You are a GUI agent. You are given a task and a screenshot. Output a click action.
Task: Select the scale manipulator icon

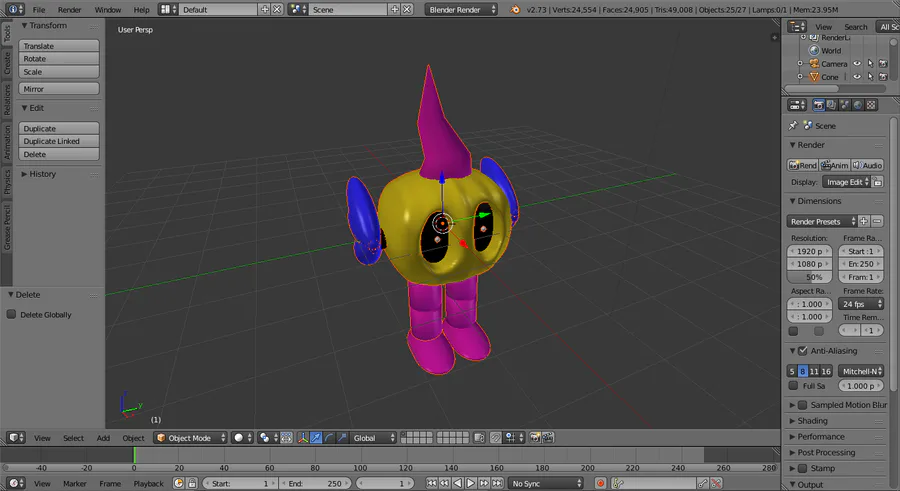(342, 438)
